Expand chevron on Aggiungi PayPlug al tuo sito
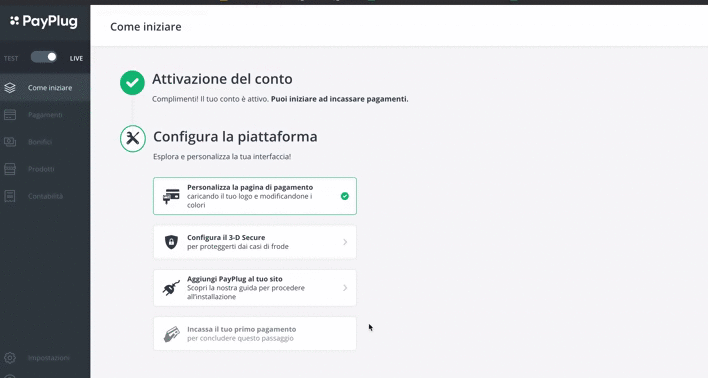The height and width of the screenshot is (378, 708). click(x=345, y=288)
